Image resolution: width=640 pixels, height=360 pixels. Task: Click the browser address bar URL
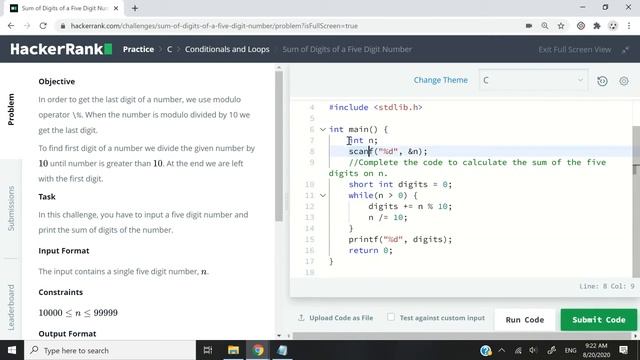(214, 26)
